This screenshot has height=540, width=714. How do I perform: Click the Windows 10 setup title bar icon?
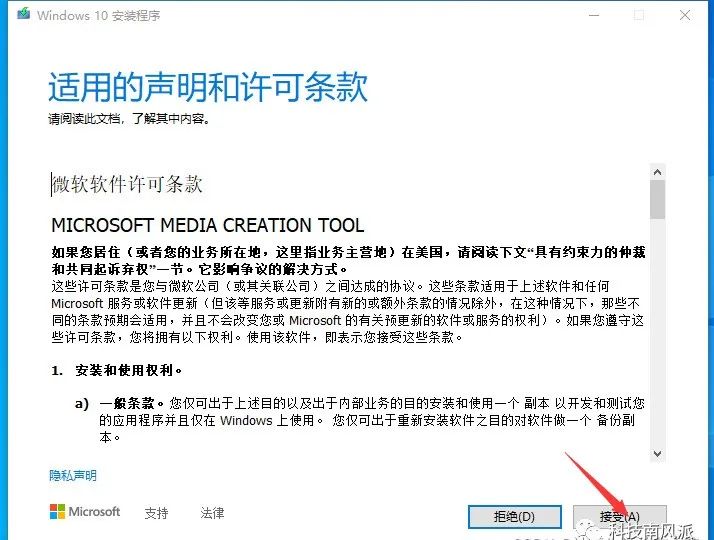point(24,14)
